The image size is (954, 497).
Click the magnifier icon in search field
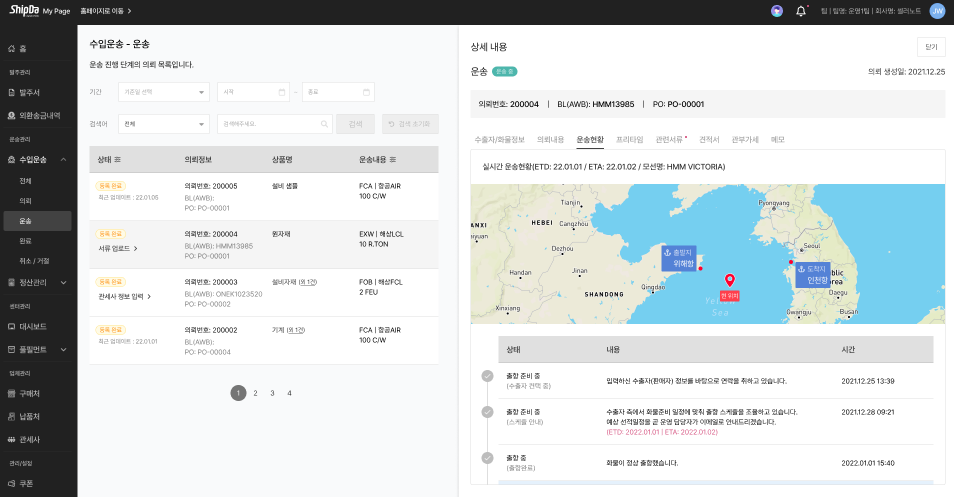click(x=325, y=124)
